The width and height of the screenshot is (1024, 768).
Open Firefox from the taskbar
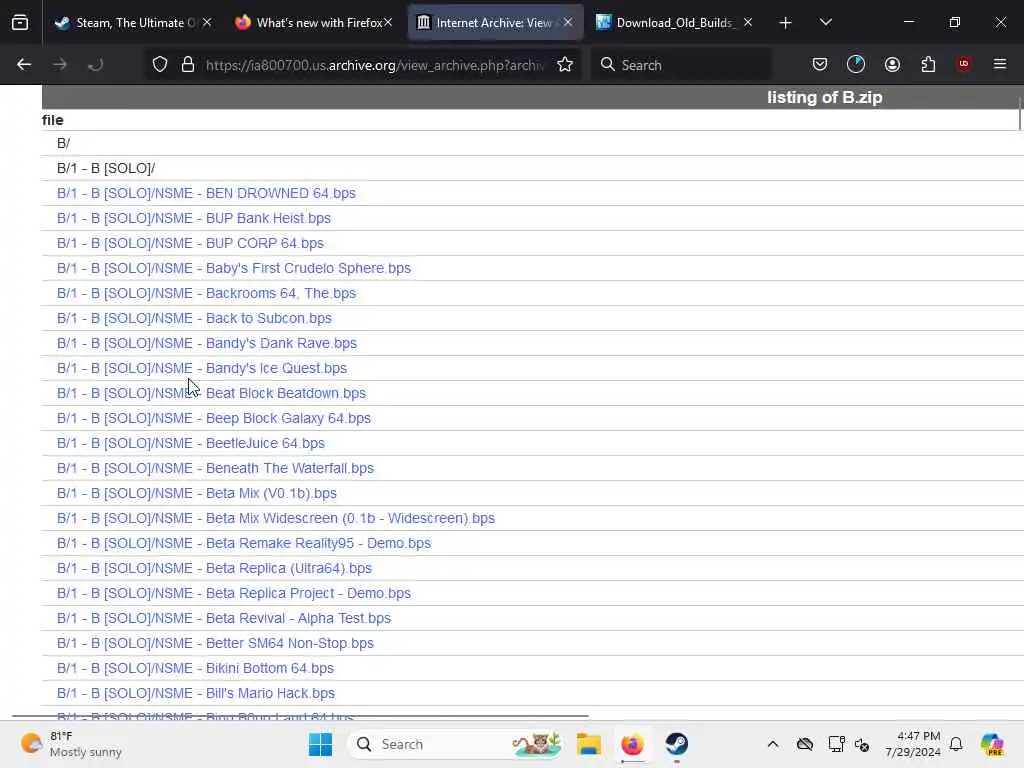pos(632,744)
